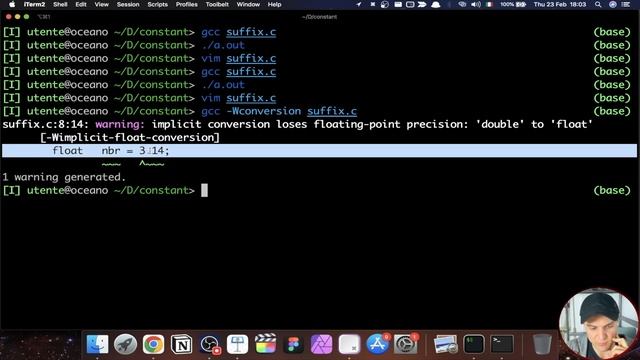Click the battery status in the menu bar
Screen dimensions: 640x360
[513, 4]
